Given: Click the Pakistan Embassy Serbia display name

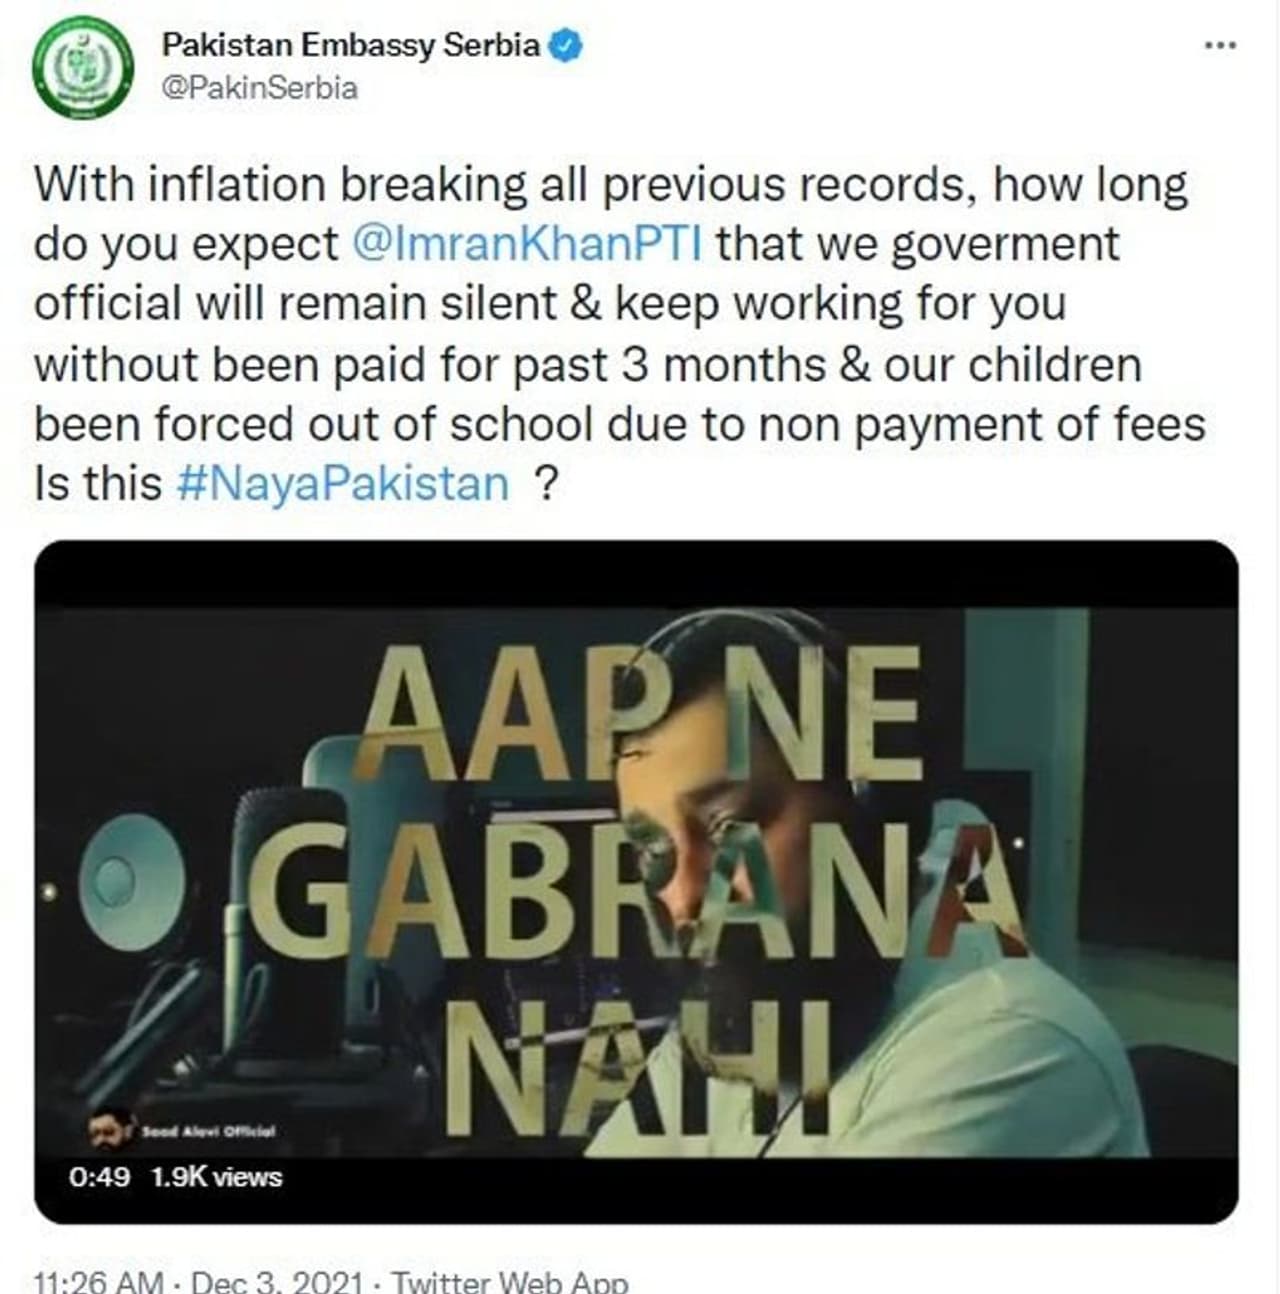Looking at the screenshot, I should 351,45.
